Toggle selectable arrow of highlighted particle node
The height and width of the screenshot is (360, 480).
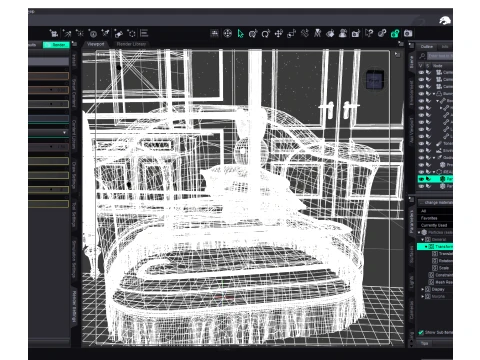428,179
